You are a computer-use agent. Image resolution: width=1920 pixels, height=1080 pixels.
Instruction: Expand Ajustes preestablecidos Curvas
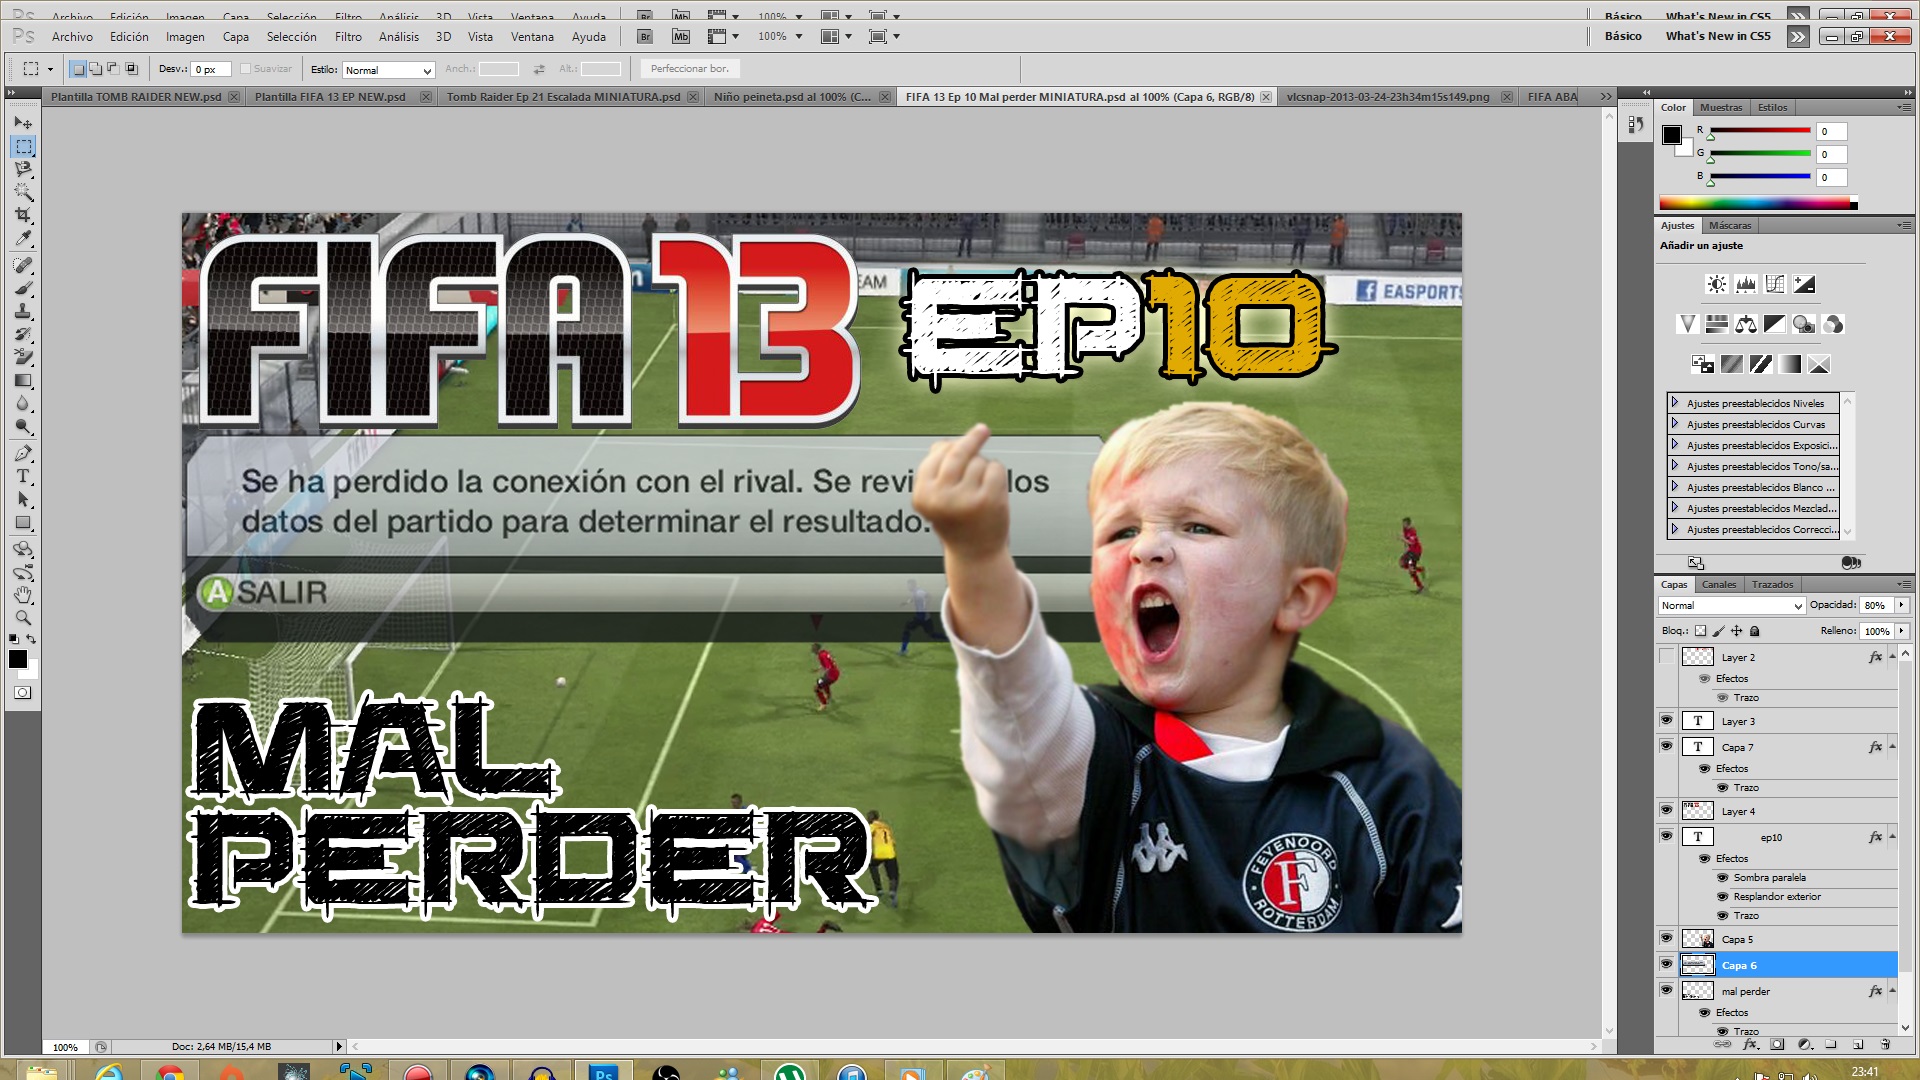click(1675, 424)
